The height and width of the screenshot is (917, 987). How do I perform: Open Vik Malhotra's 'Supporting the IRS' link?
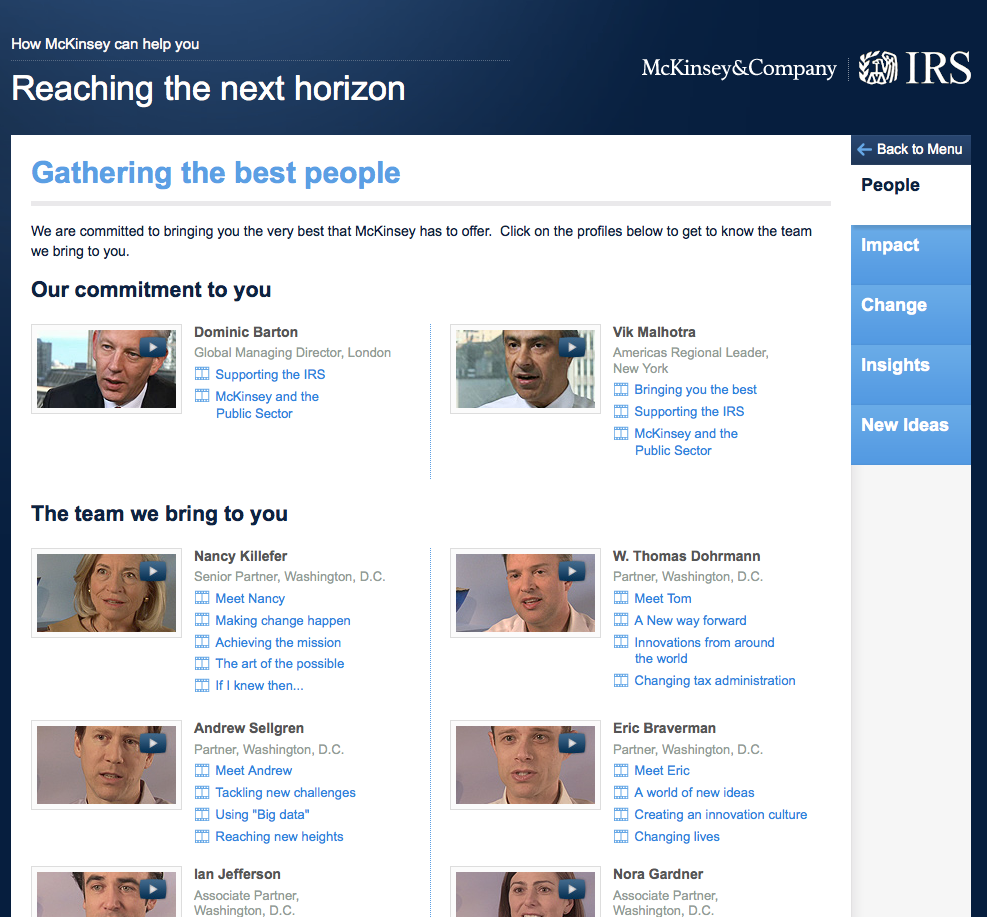click(x=689, y=412)
